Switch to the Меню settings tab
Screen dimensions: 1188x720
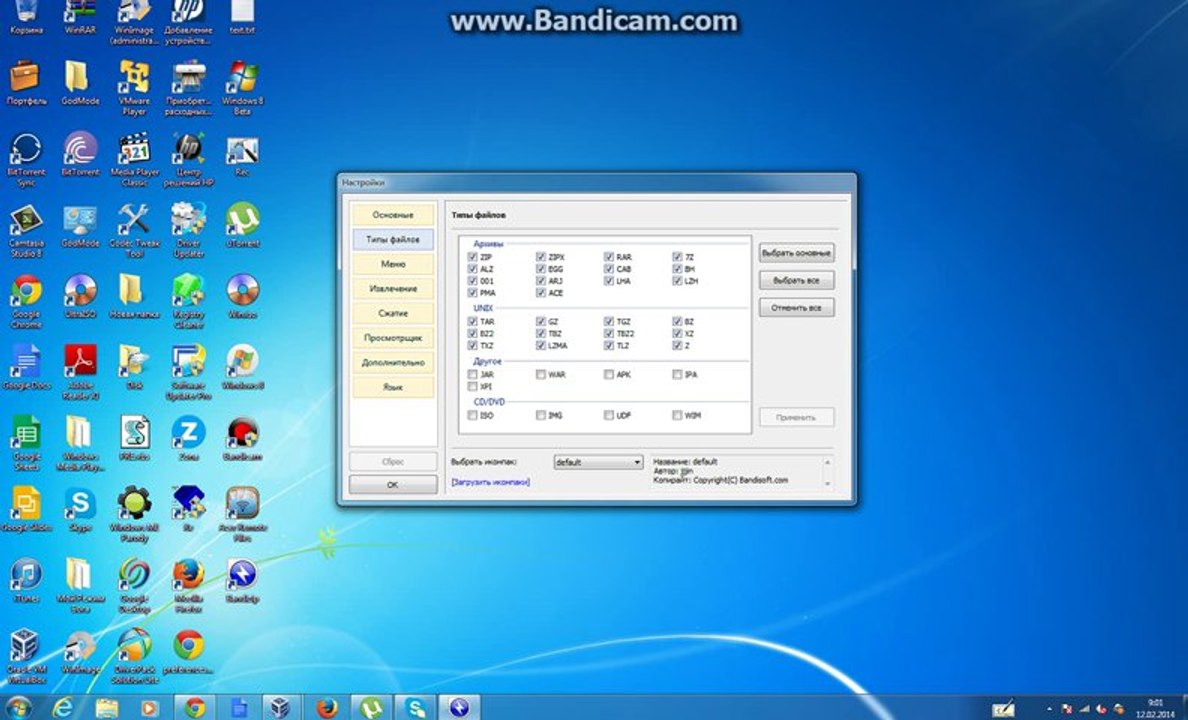pos(392,265)
